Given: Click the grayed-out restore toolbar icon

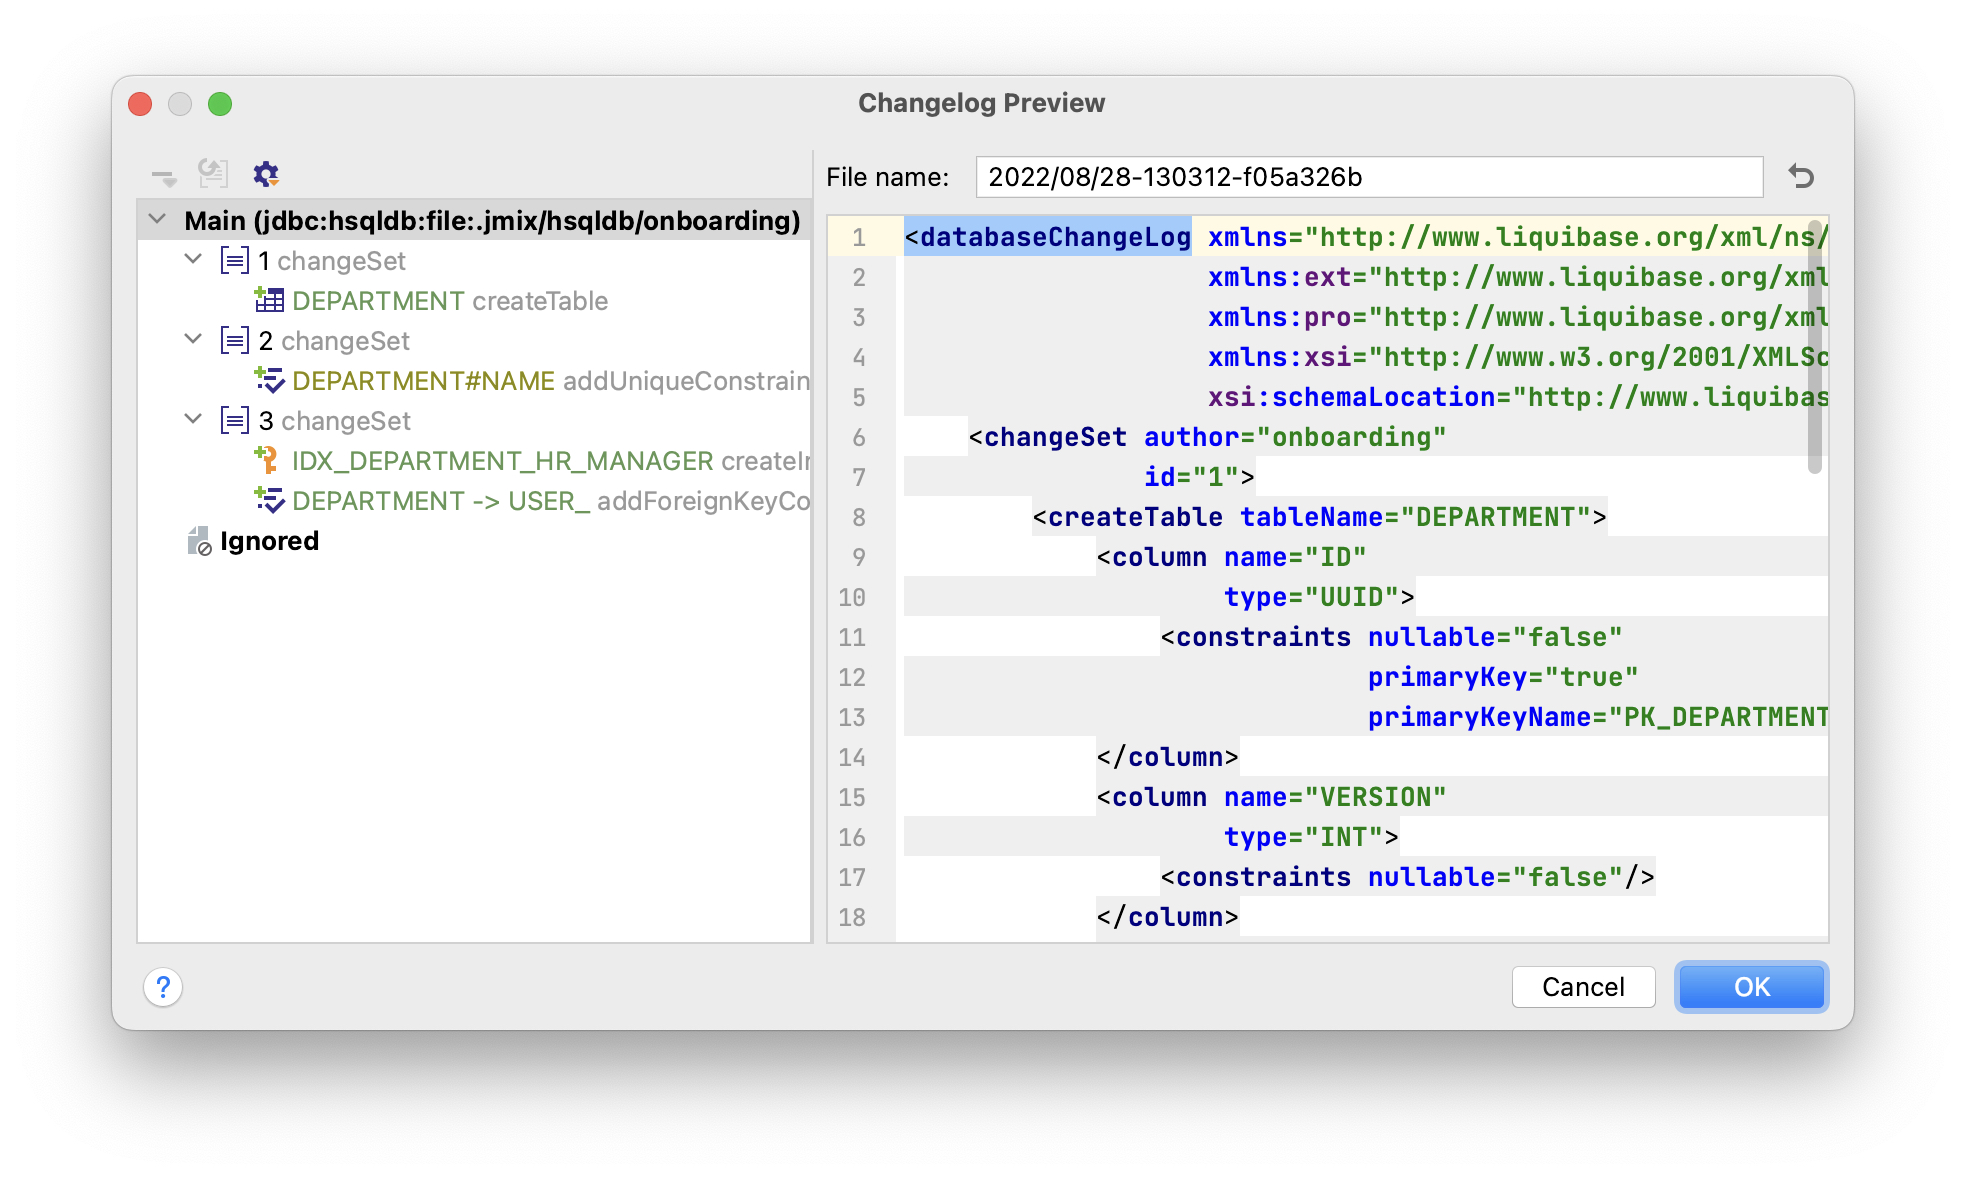Looking at the screenshot, I should pyautogui.click(x=213, y=174).
